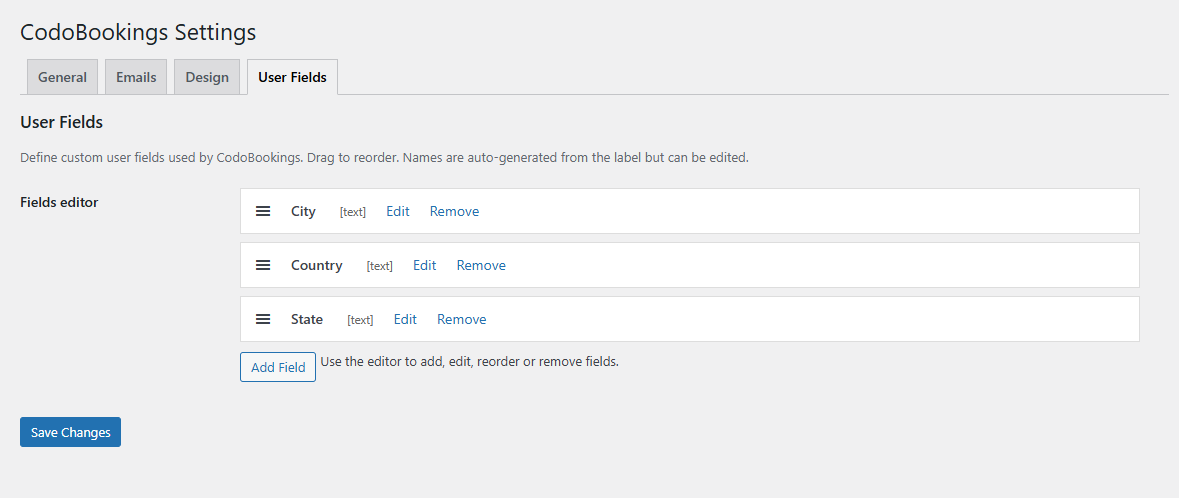Go to the Design tab

(207, 77)
